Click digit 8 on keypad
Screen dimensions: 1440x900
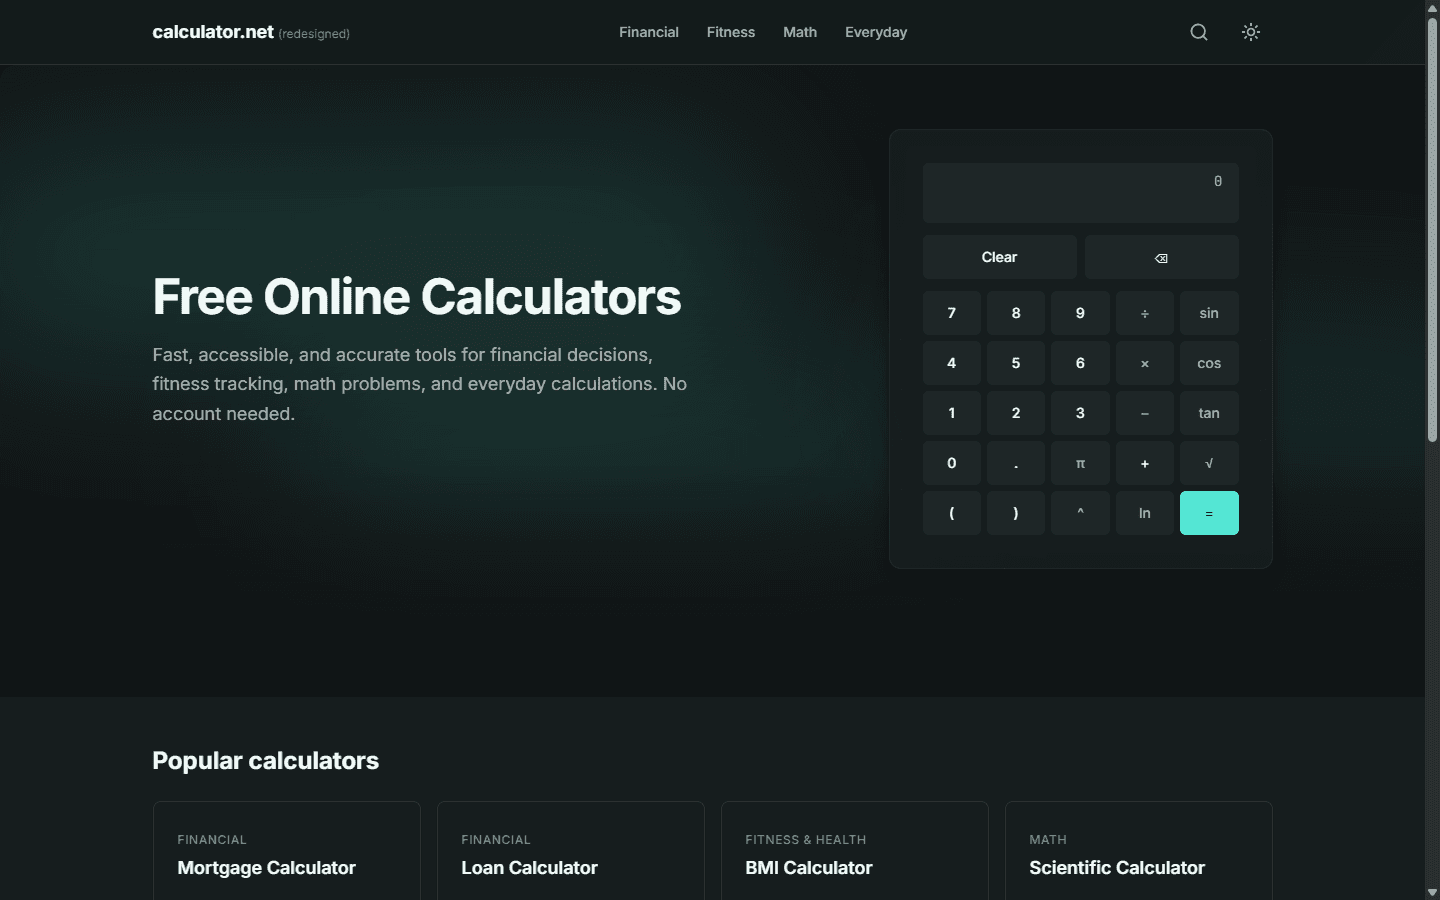[x=1016, y=313]
